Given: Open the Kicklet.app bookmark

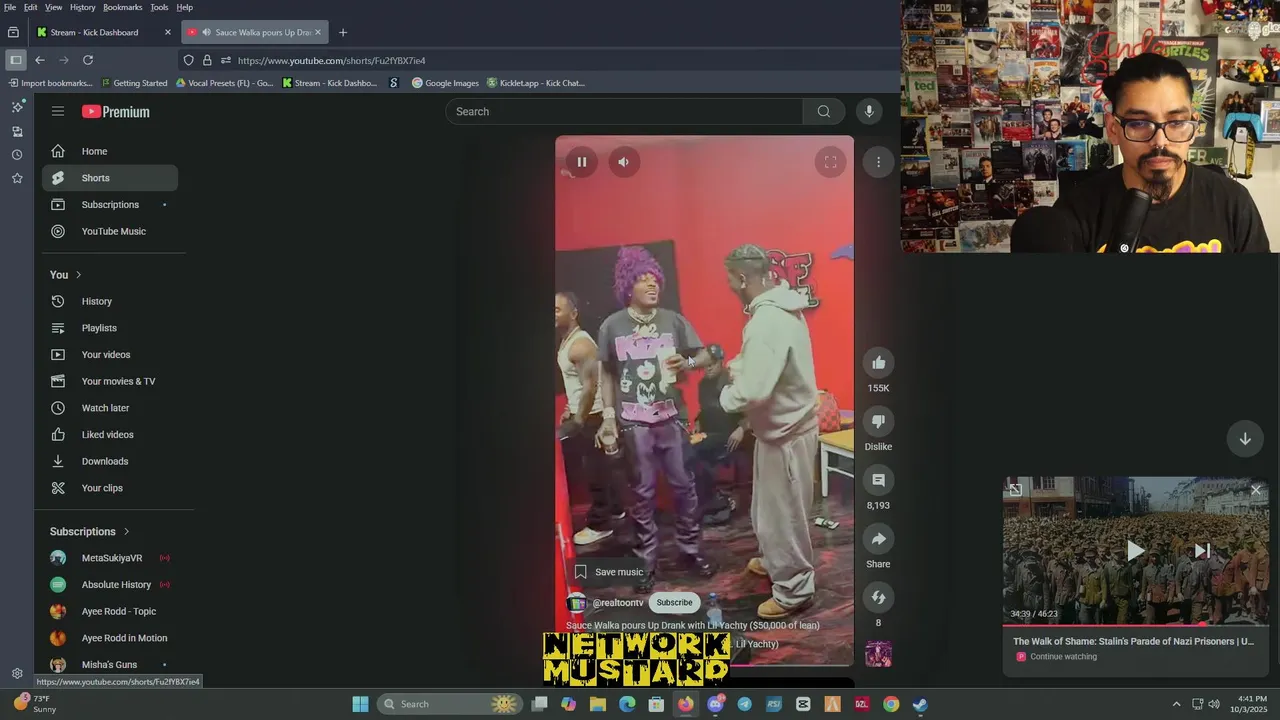Looking at the screenshot, I should 535,83.
